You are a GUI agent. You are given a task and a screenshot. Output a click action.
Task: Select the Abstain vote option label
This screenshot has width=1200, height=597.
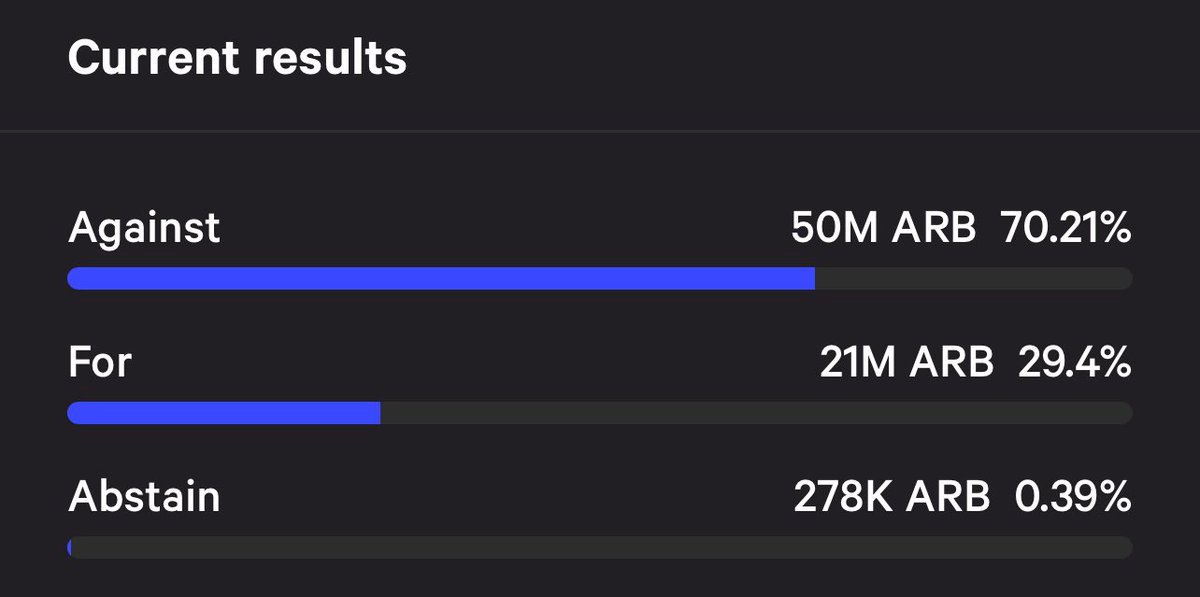(144, 496)
